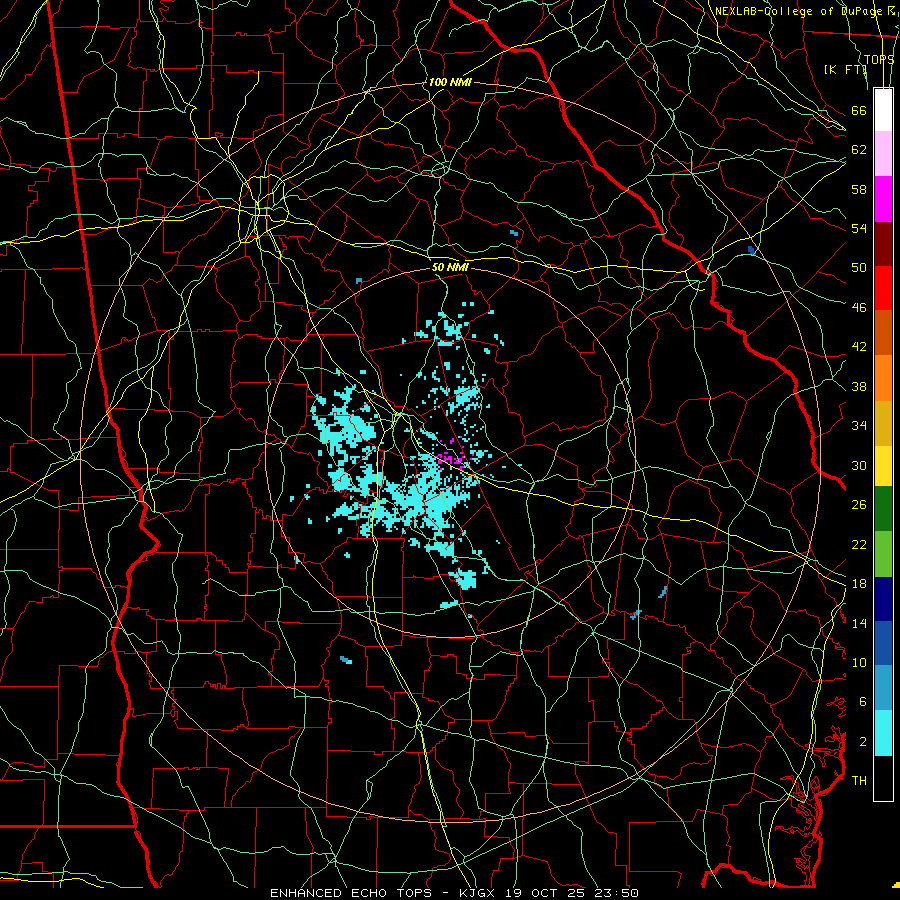Click the legend value "62"
This screenshot has width=900, height=900.
pyautogui.click(x=859, y=149)
